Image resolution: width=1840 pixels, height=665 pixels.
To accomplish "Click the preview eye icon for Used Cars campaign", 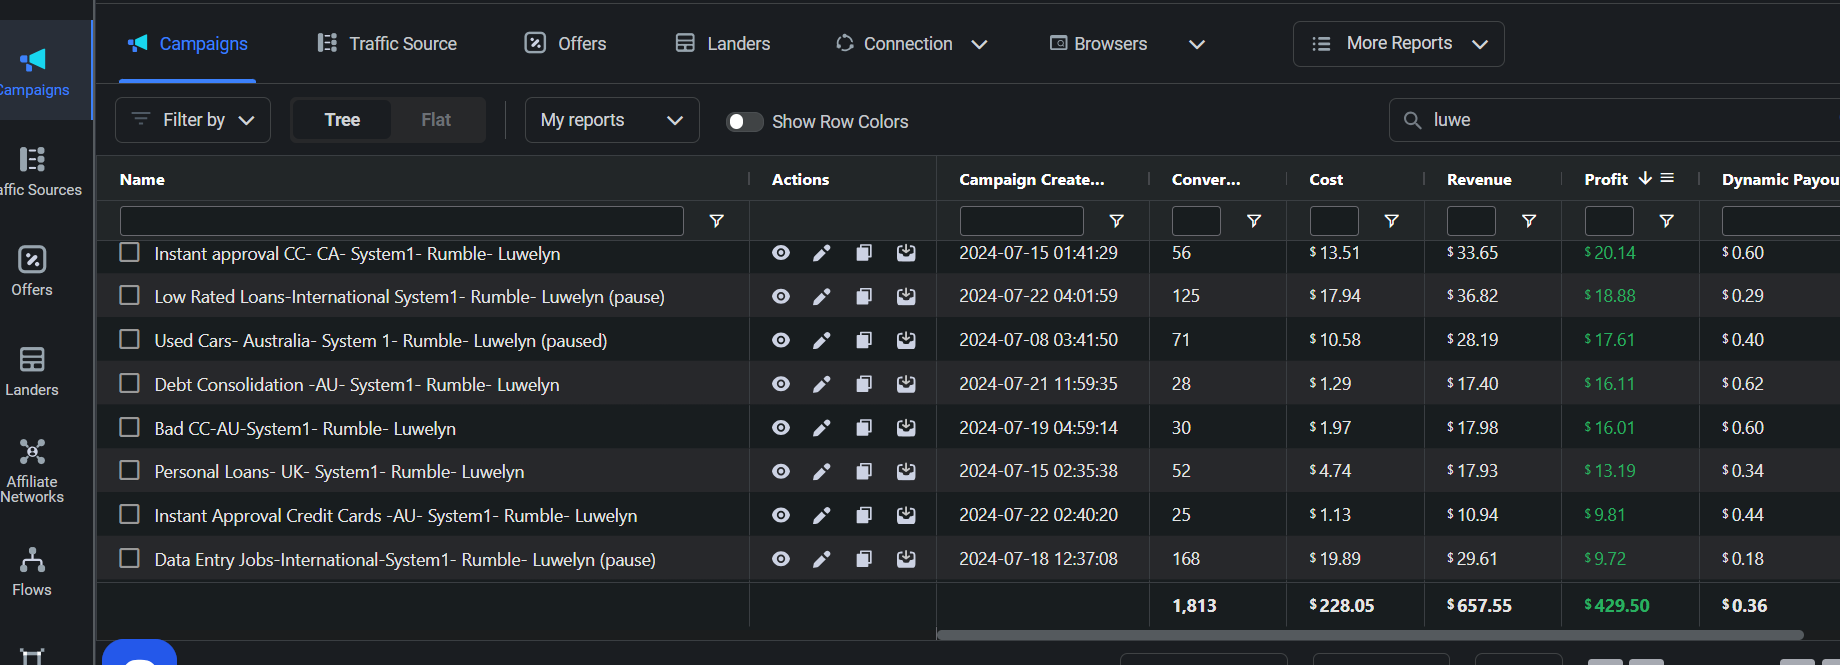I will tap(781, 340).
